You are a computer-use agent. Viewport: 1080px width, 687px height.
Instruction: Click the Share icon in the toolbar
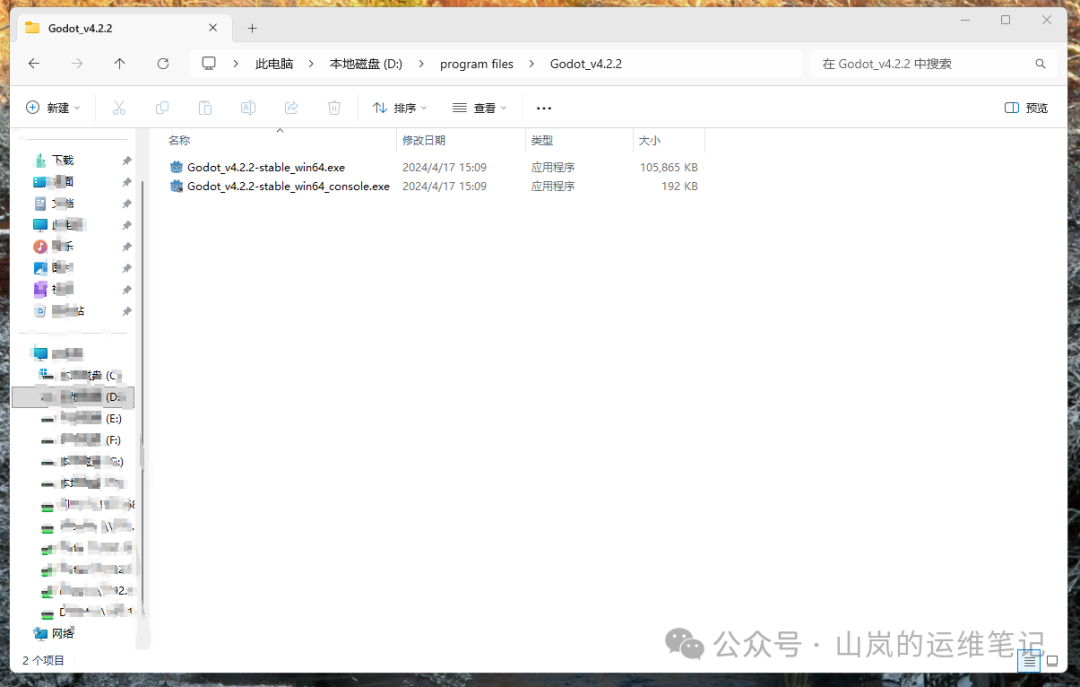tap(291, 107)
